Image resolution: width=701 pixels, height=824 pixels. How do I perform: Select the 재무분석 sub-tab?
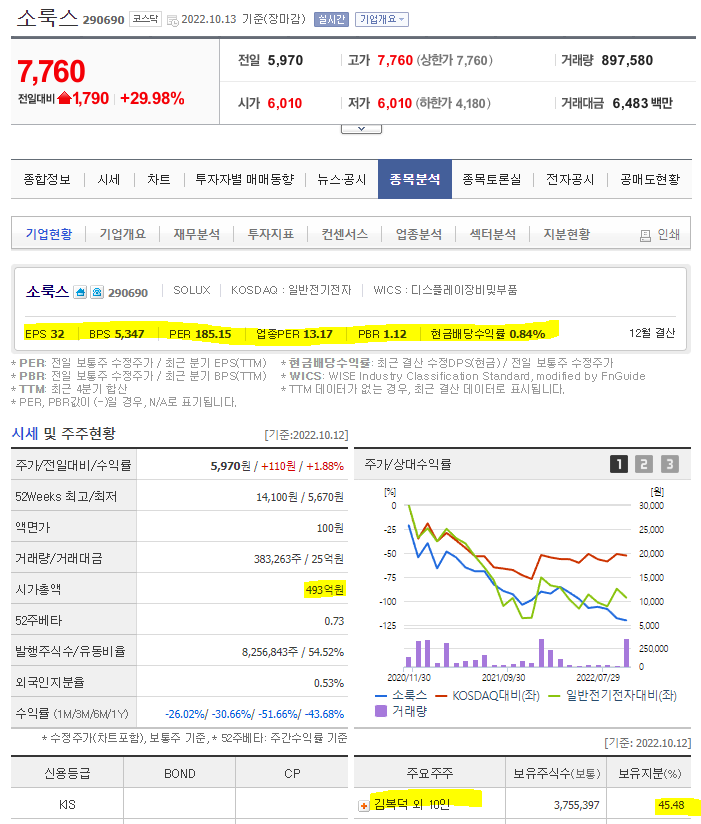pos(197,234)
